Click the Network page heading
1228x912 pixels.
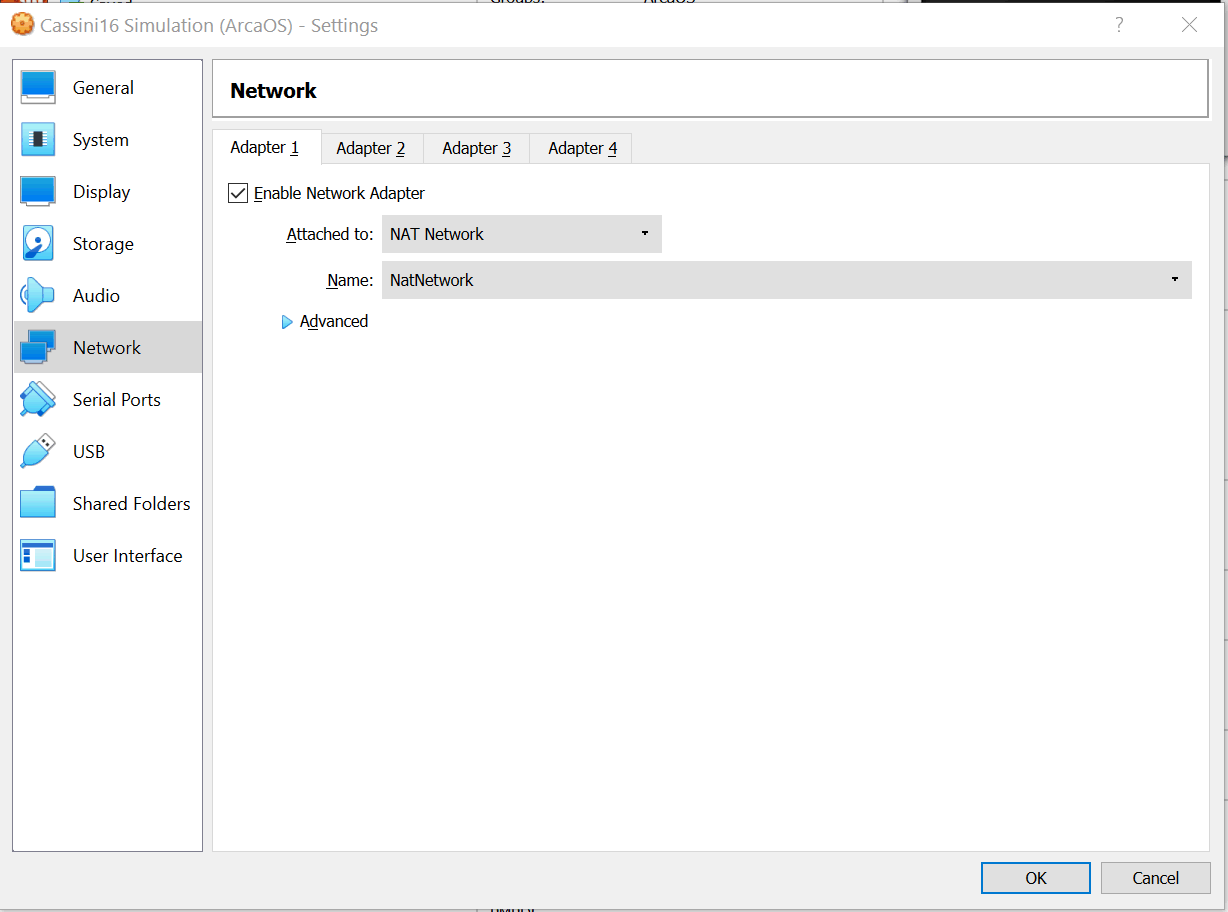pyautogui.click(x=273, y=90)
